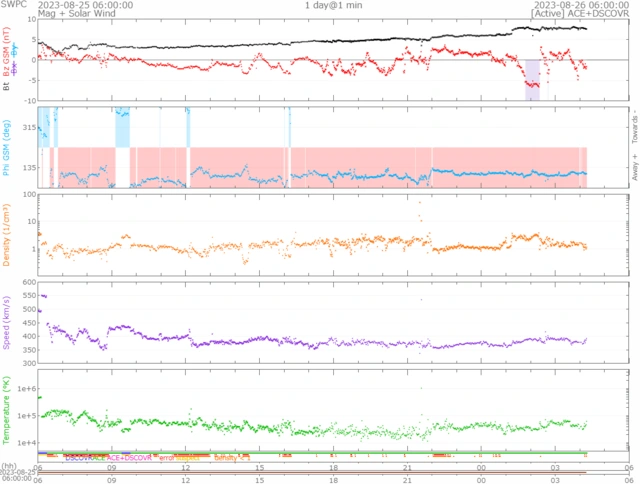
Task: Click the 315 tick on Phi axis
Action: click(26, 128)
